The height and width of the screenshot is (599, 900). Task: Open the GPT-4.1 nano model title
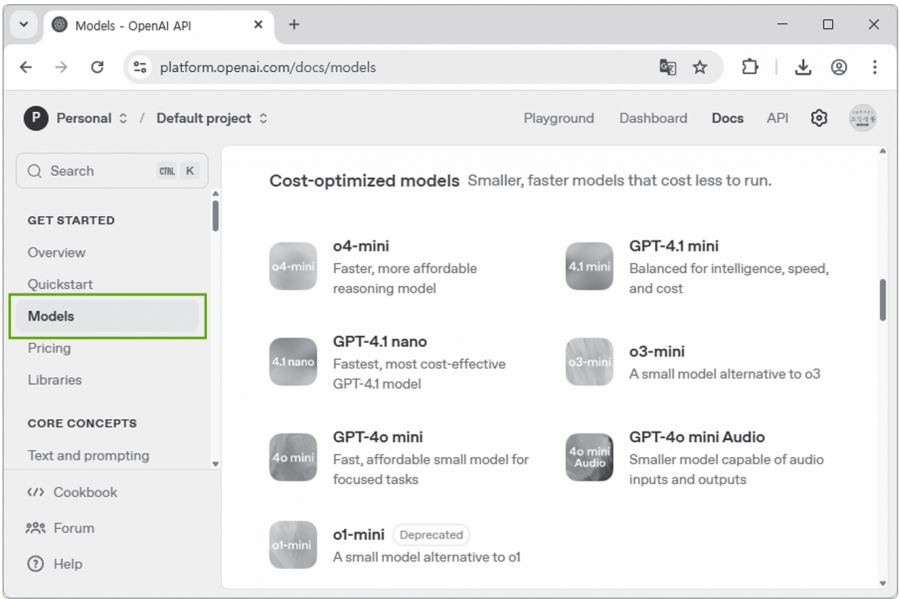(380, 341)
